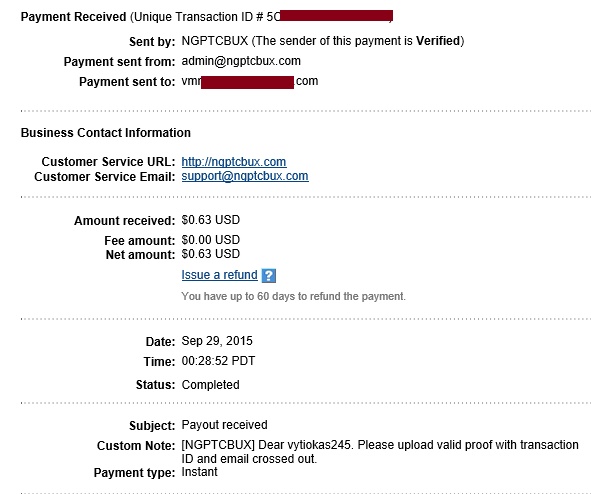Click the custom note mentioning vytiokas245
This screenshot has height=494, width=591.
click(380, 452)
